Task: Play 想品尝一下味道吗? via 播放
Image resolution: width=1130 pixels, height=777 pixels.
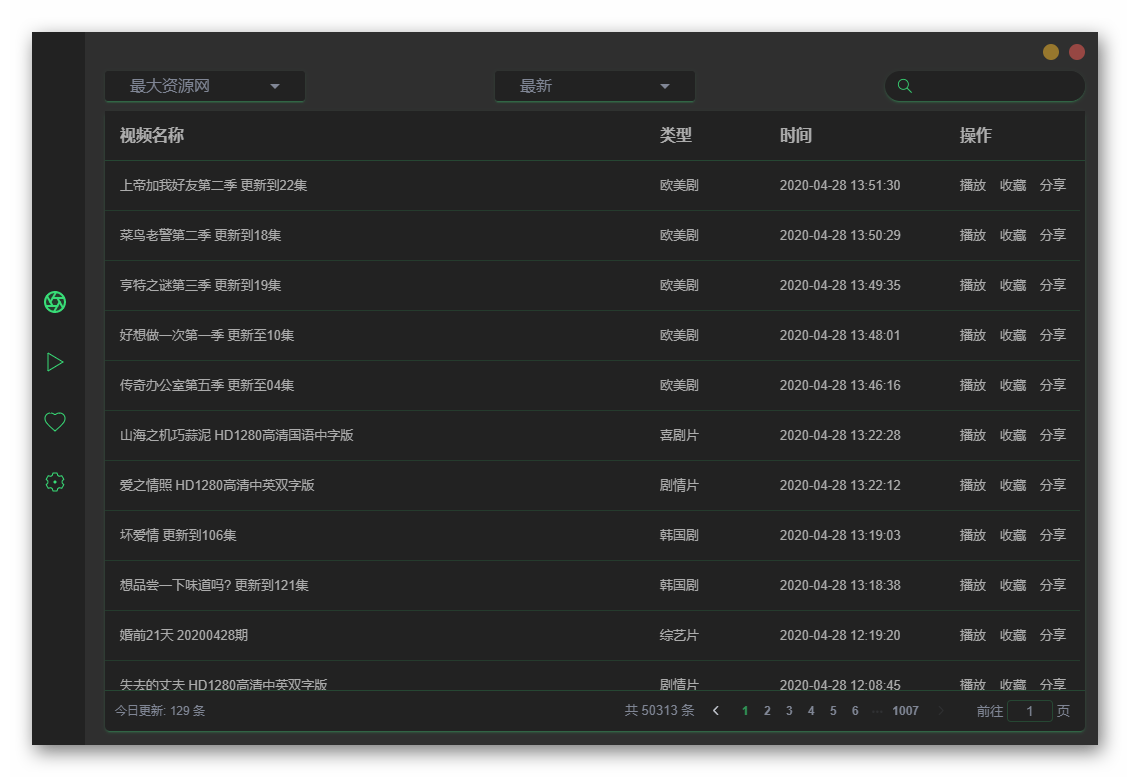Action: [x=972, y=585]
